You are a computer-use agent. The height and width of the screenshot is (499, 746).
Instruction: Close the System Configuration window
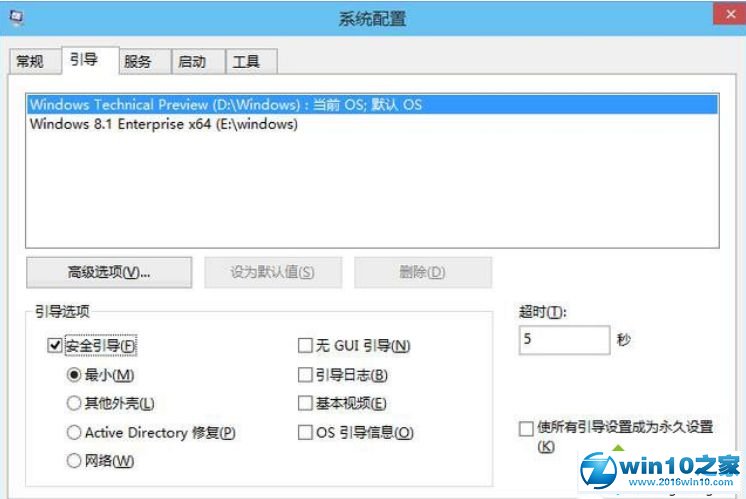(x=726, y=16)
